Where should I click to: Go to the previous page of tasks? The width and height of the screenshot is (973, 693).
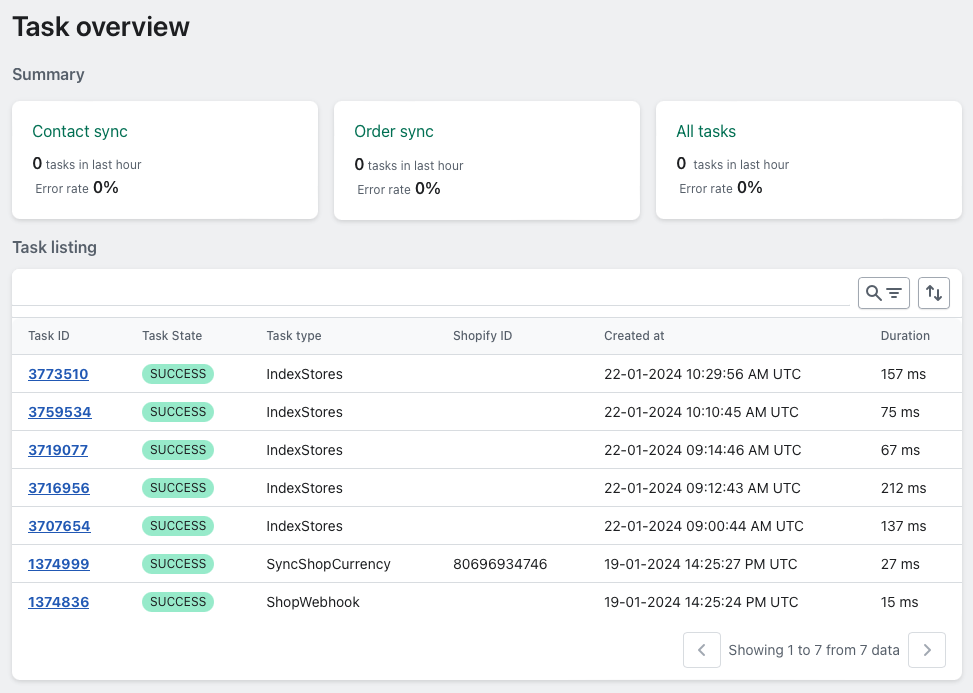point(701,650)
